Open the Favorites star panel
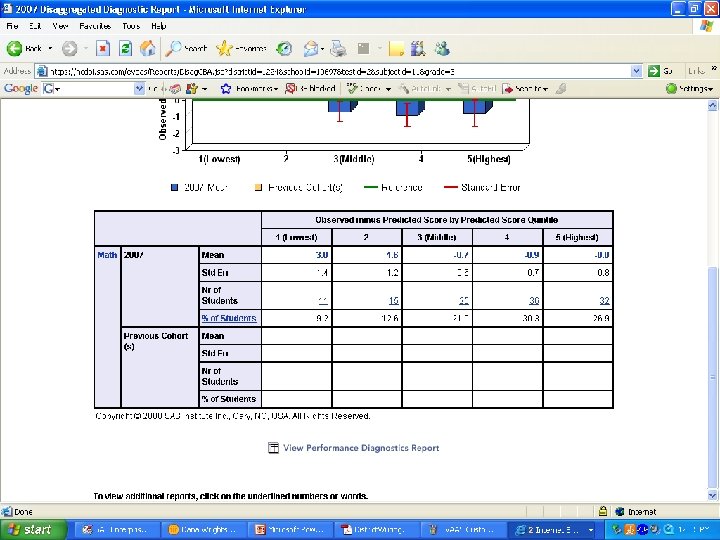 click(x=242, y=48)
